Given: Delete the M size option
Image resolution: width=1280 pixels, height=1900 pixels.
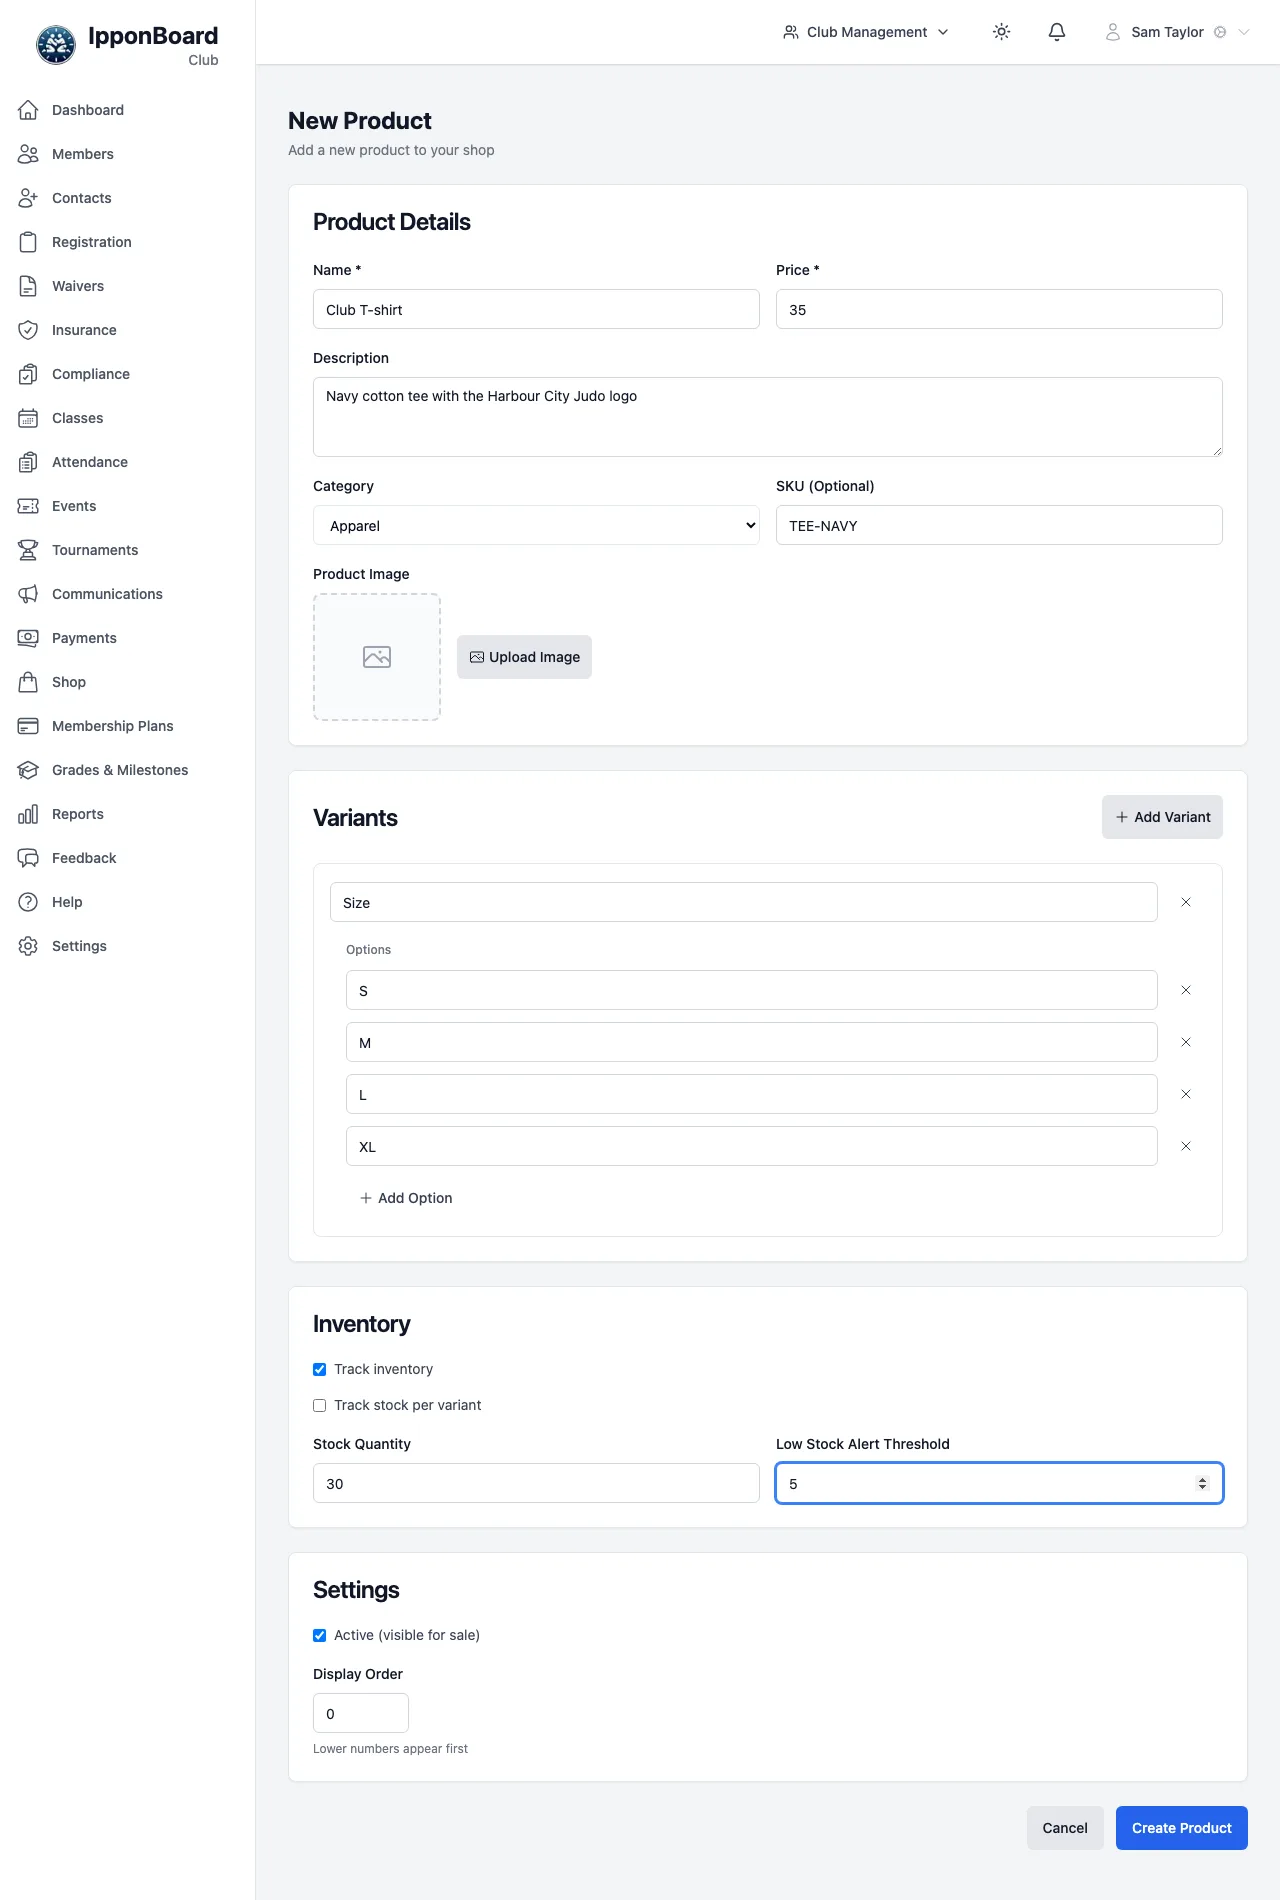Looking at the screenshot, I should (1186, 1042).
